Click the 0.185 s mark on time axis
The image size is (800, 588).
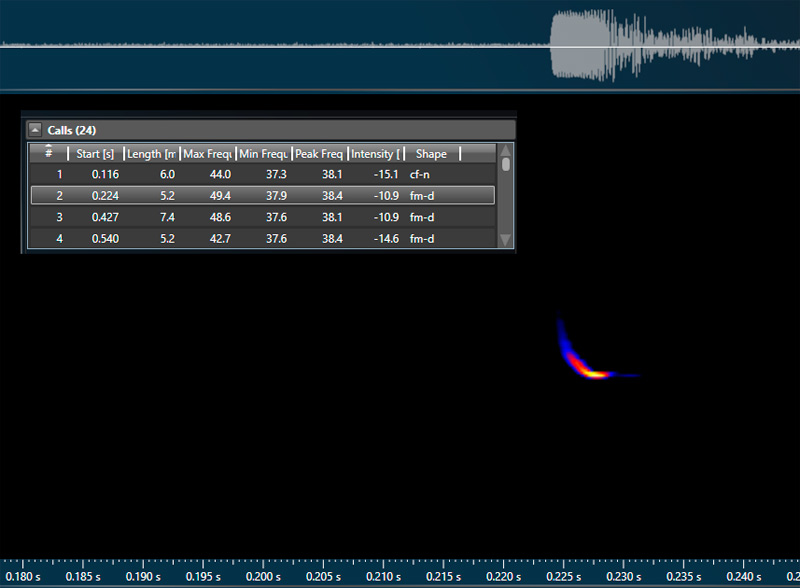point(83,576)
